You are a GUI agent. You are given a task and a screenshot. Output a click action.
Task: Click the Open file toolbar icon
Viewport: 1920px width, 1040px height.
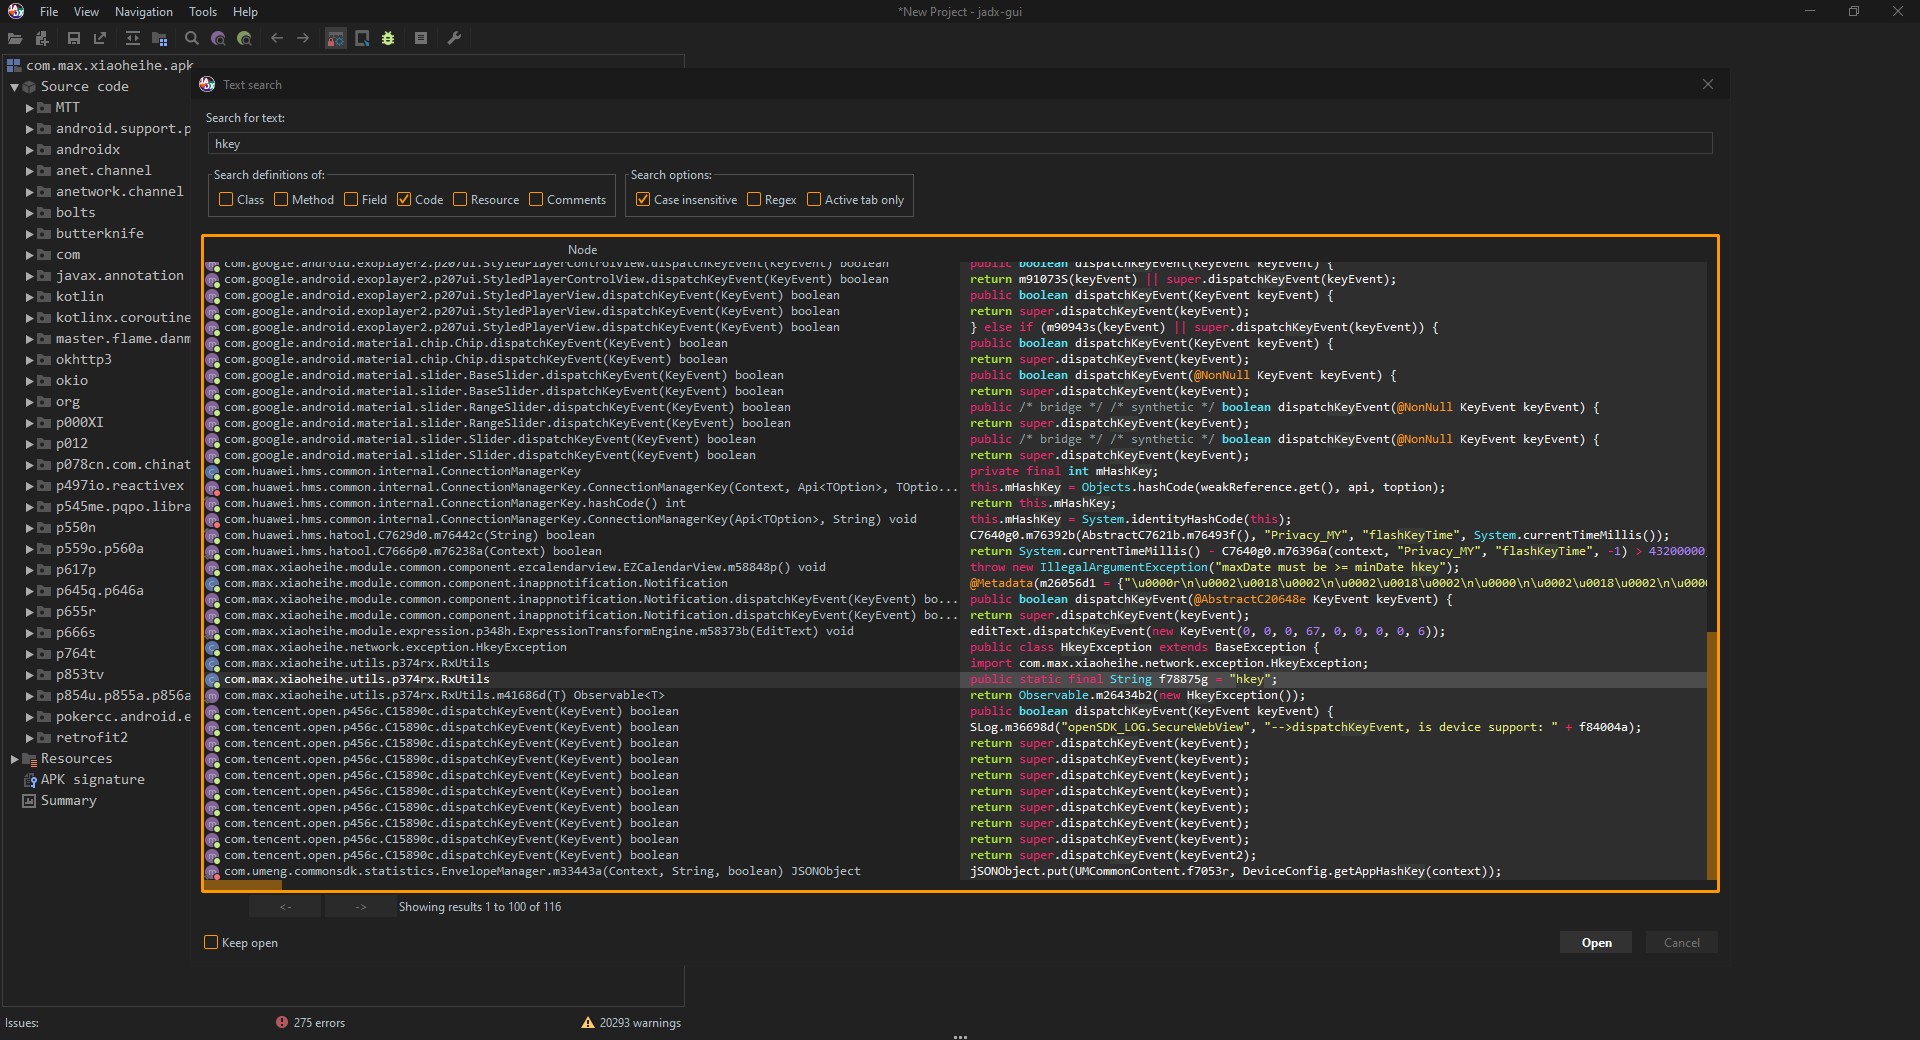15,38
